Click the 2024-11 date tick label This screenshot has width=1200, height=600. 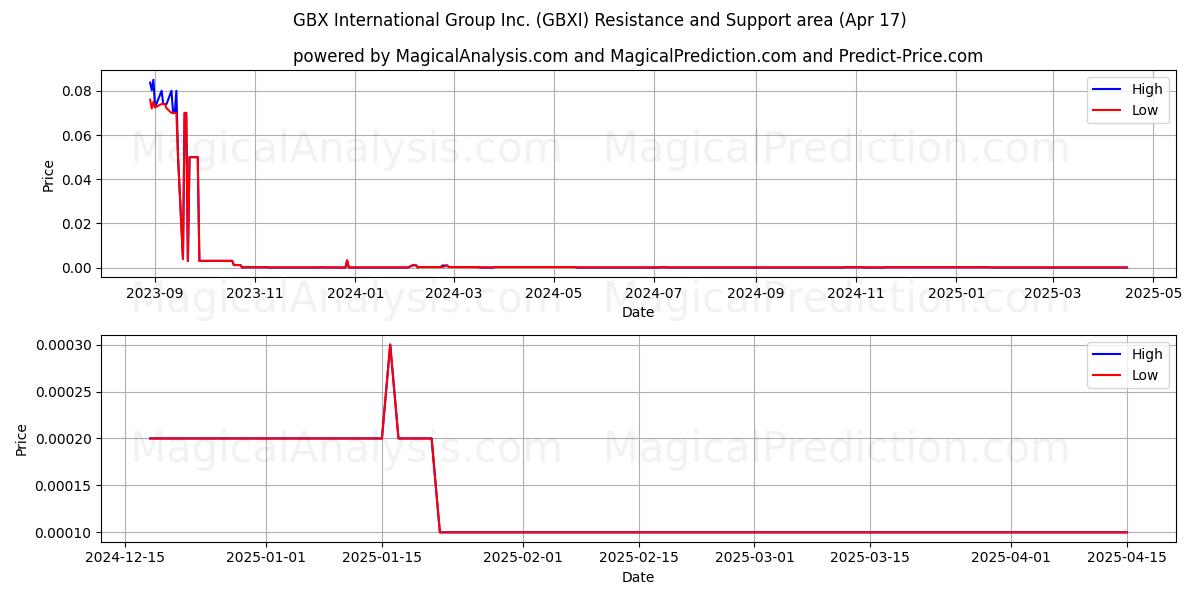click(x=856, y=293)
